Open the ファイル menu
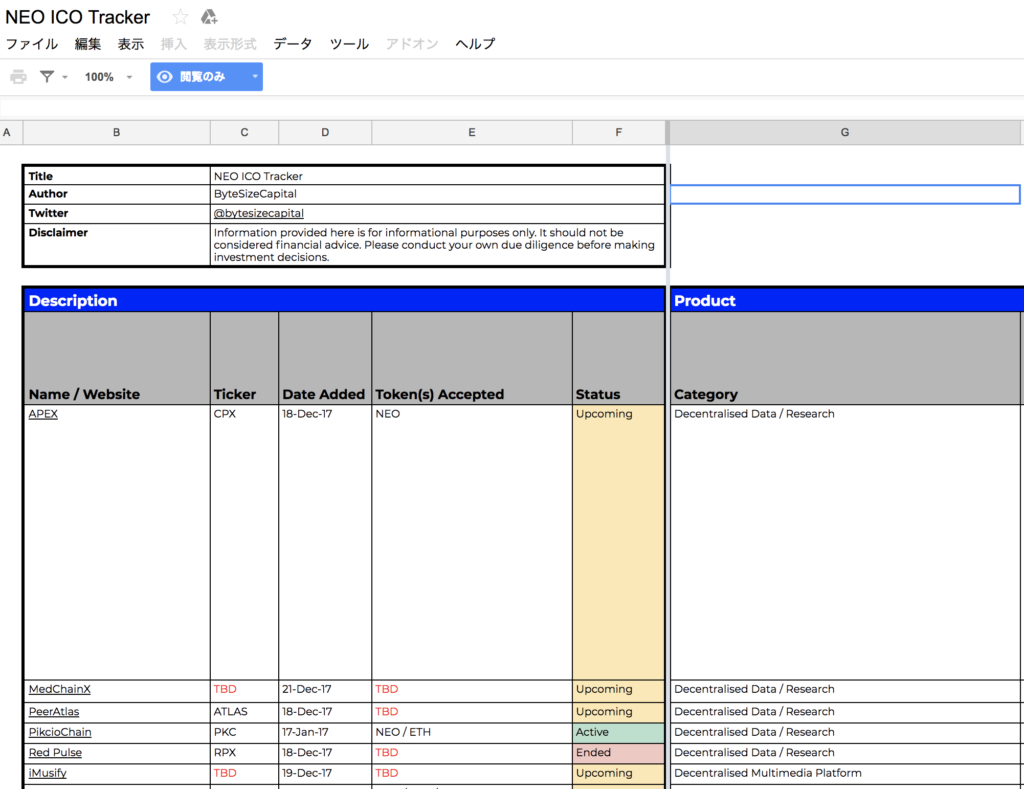The image size is (1024, 789). (31, 44)
